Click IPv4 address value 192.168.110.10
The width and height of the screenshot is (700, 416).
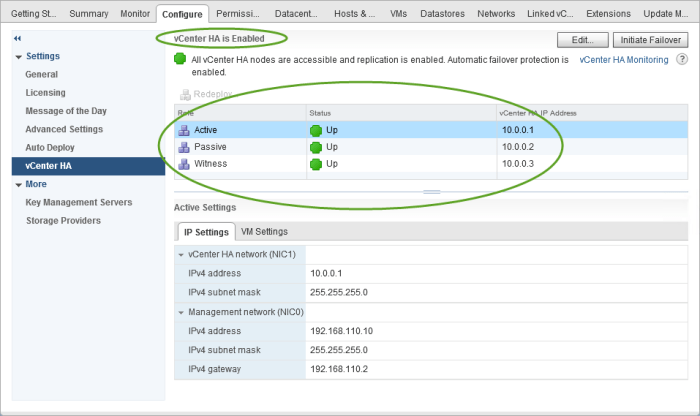342,331
